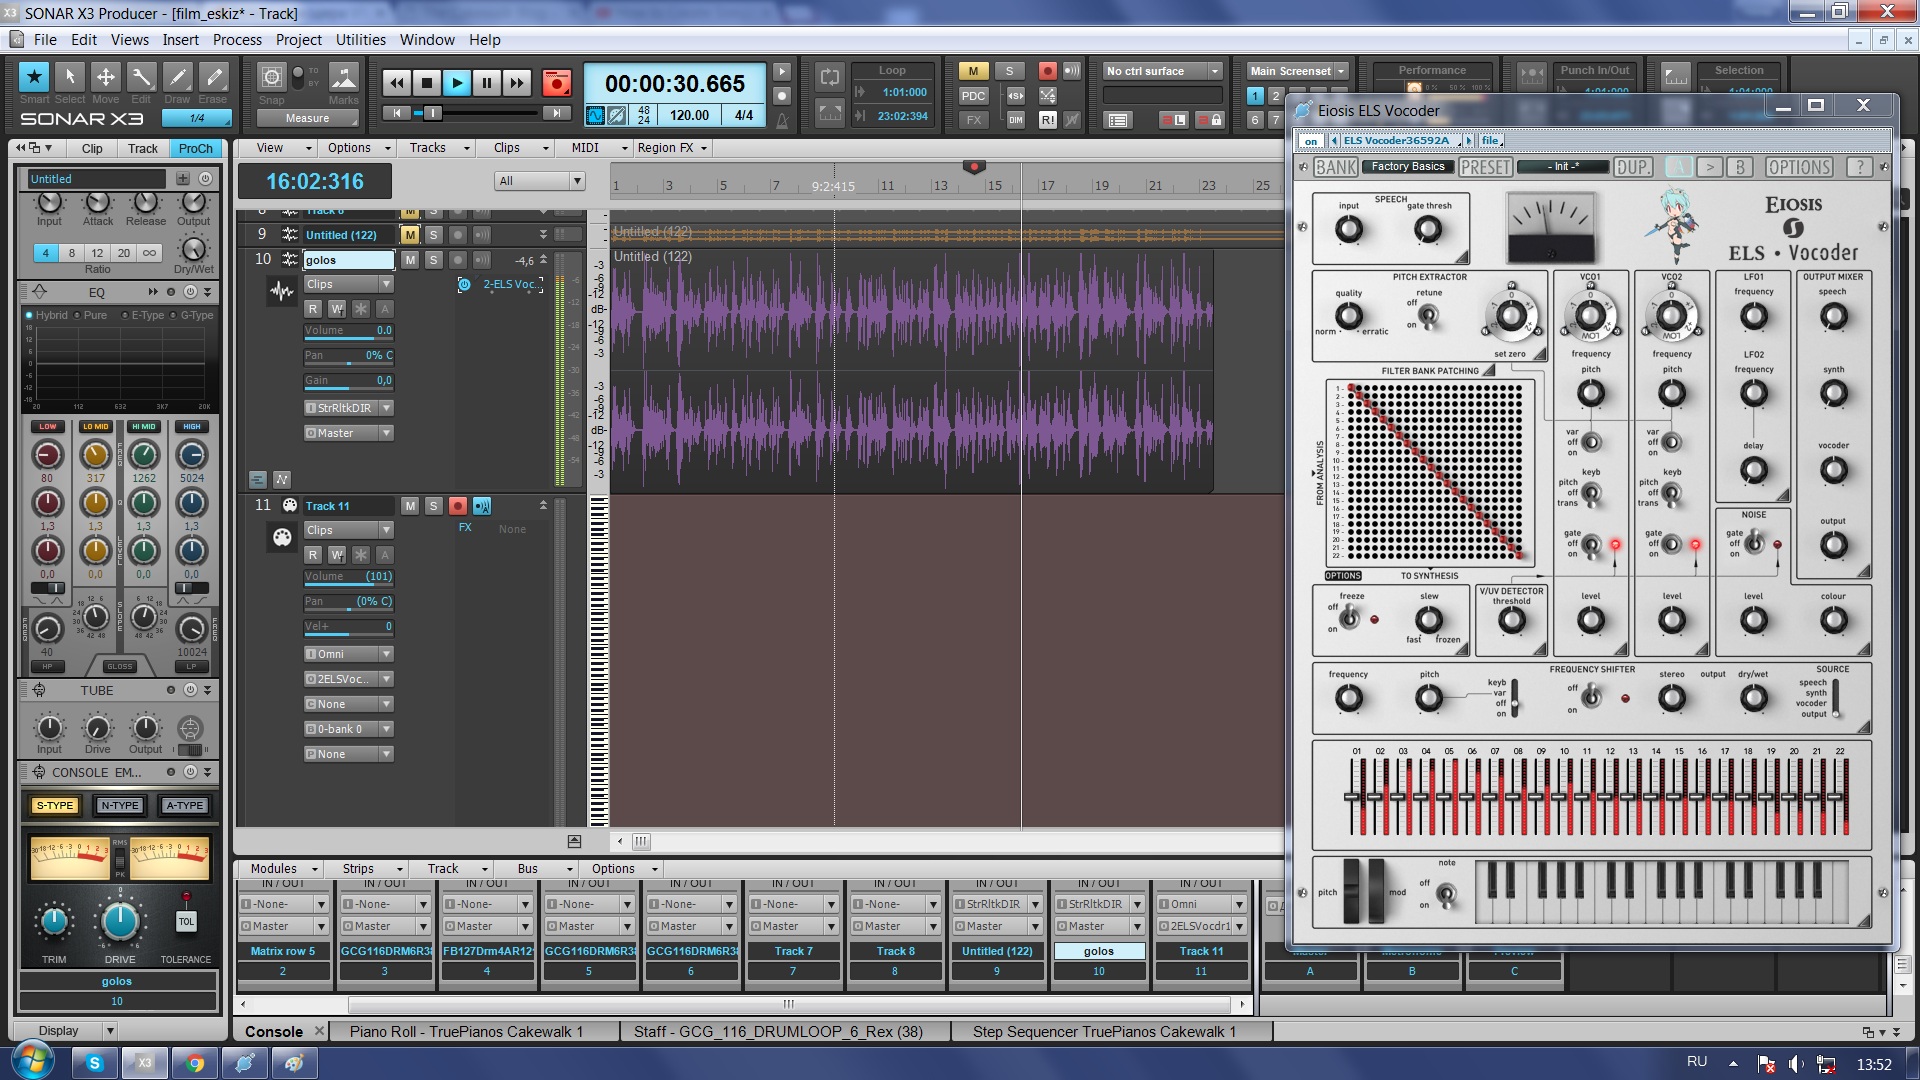Select the S-TYPE console emulator button
Screen dimensions: 1920x1080
pyautogui.click(x=55, y=805)
